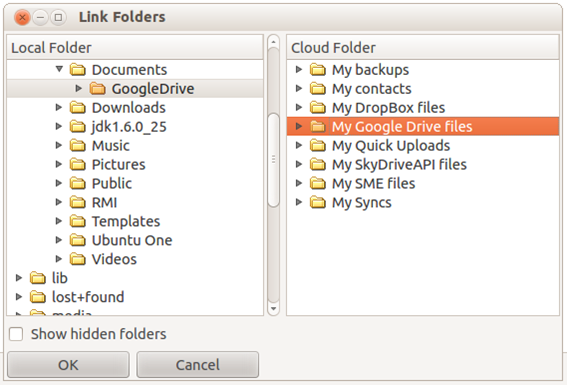
Task: Click the My Syncs folder icon
Action: pyautogui.click(x=317, y=202)
